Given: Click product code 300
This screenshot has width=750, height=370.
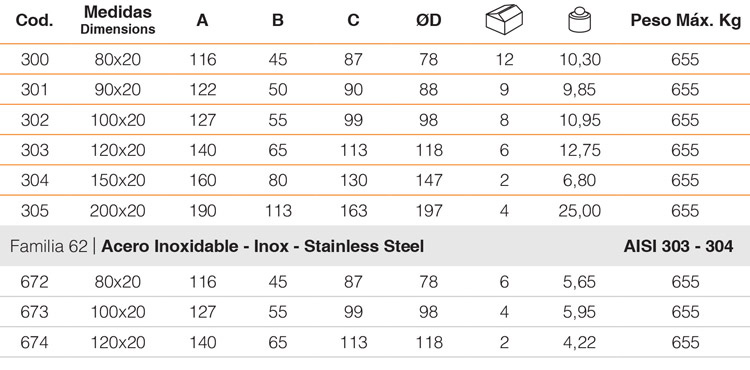Looking at the screenshot, I should (35, 60).
